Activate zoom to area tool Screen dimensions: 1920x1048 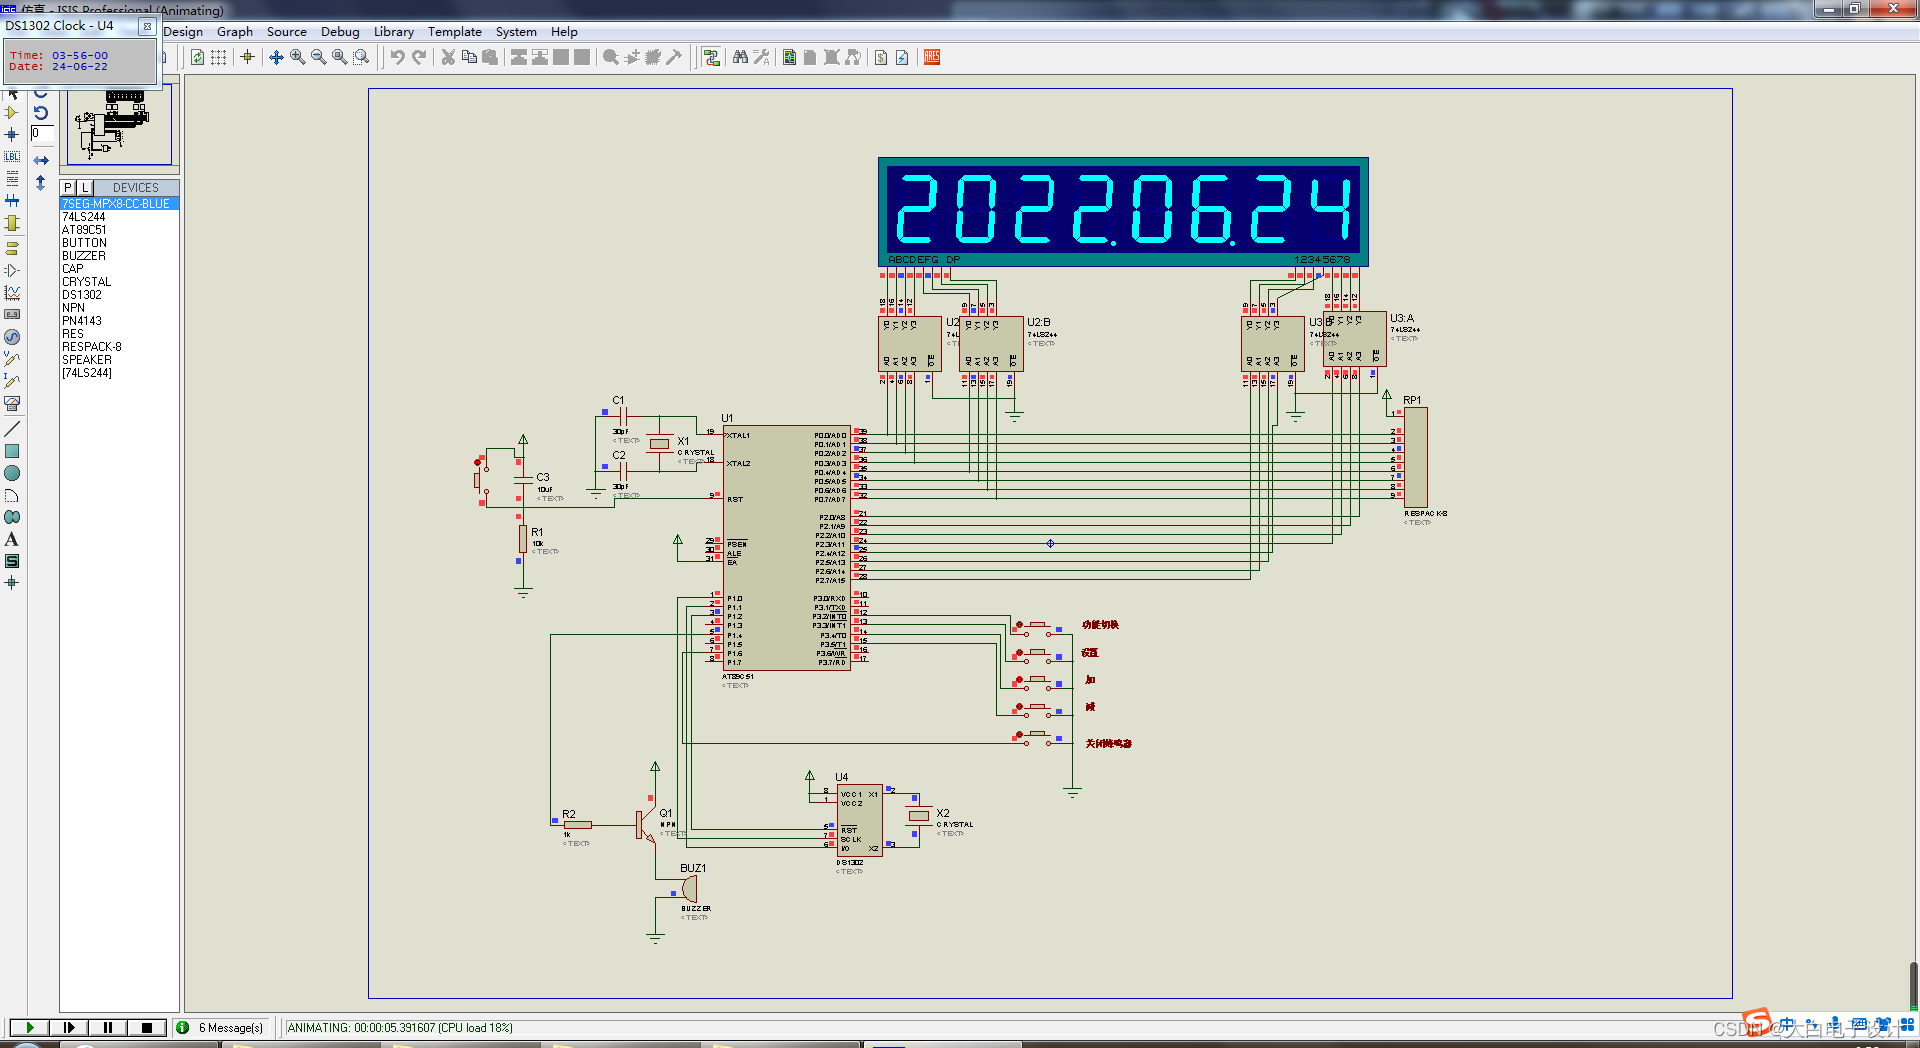(361, 58)
